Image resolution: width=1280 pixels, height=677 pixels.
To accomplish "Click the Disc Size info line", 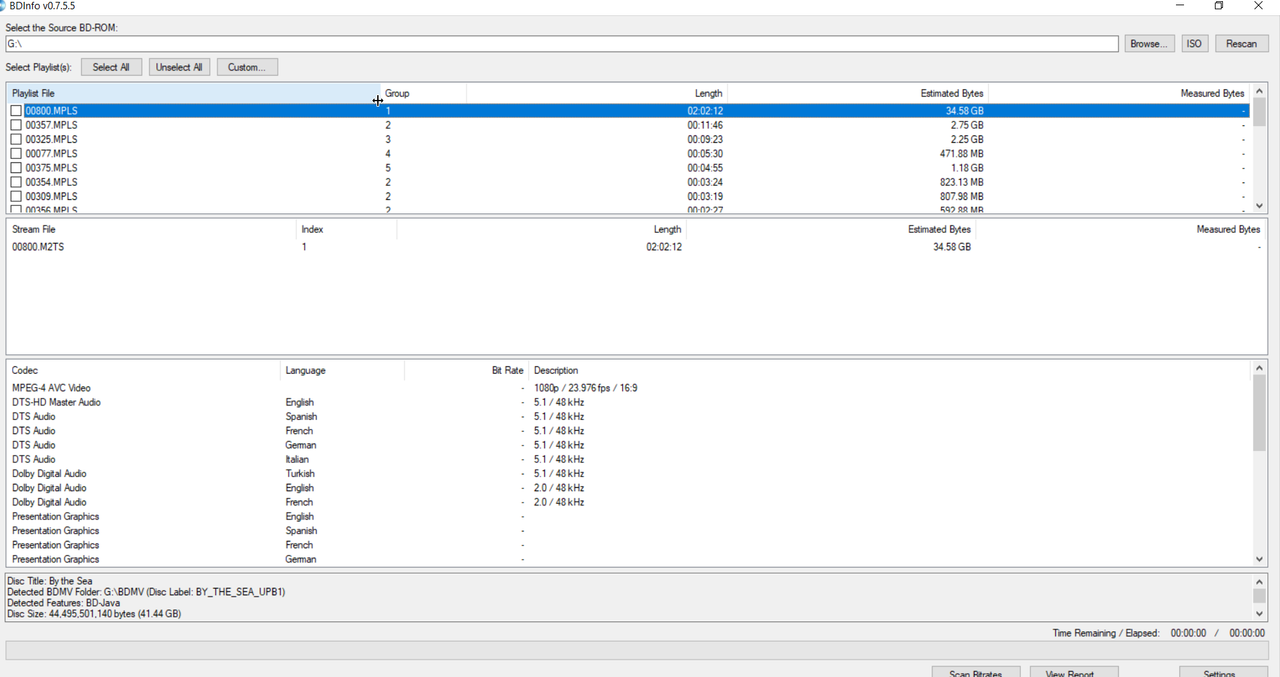I will pos(94,614).
